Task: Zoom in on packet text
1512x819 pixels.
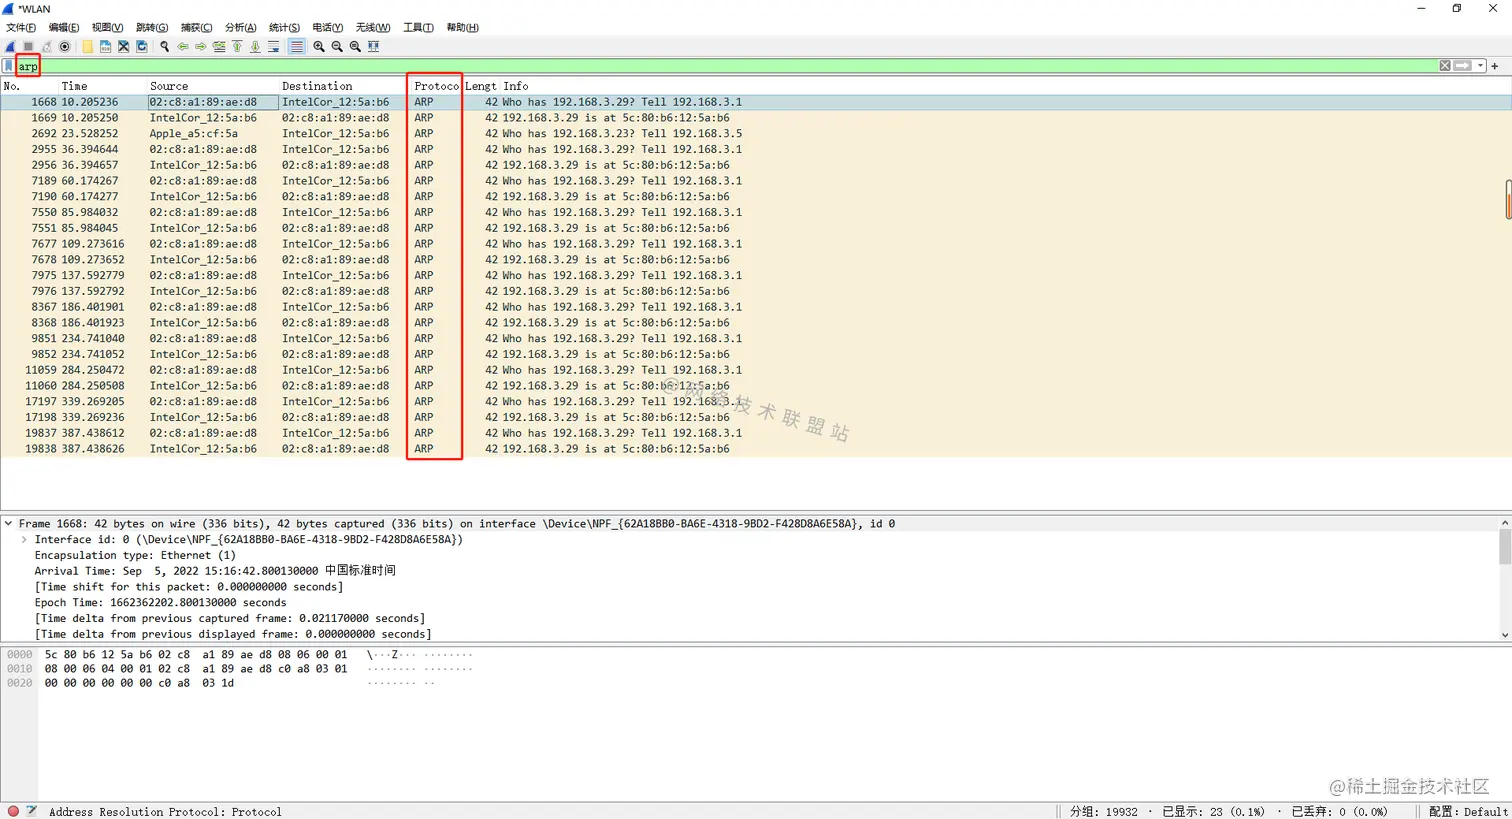Action: pyautogui.click(x=319, y=46)
